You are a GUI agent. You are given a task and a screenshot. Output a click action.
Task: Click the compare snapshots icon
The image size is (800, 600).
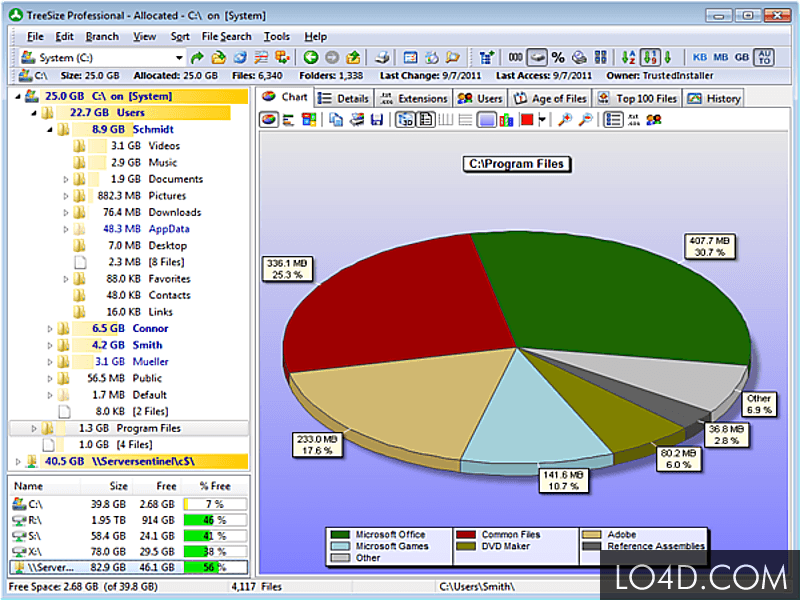(282, 58)
